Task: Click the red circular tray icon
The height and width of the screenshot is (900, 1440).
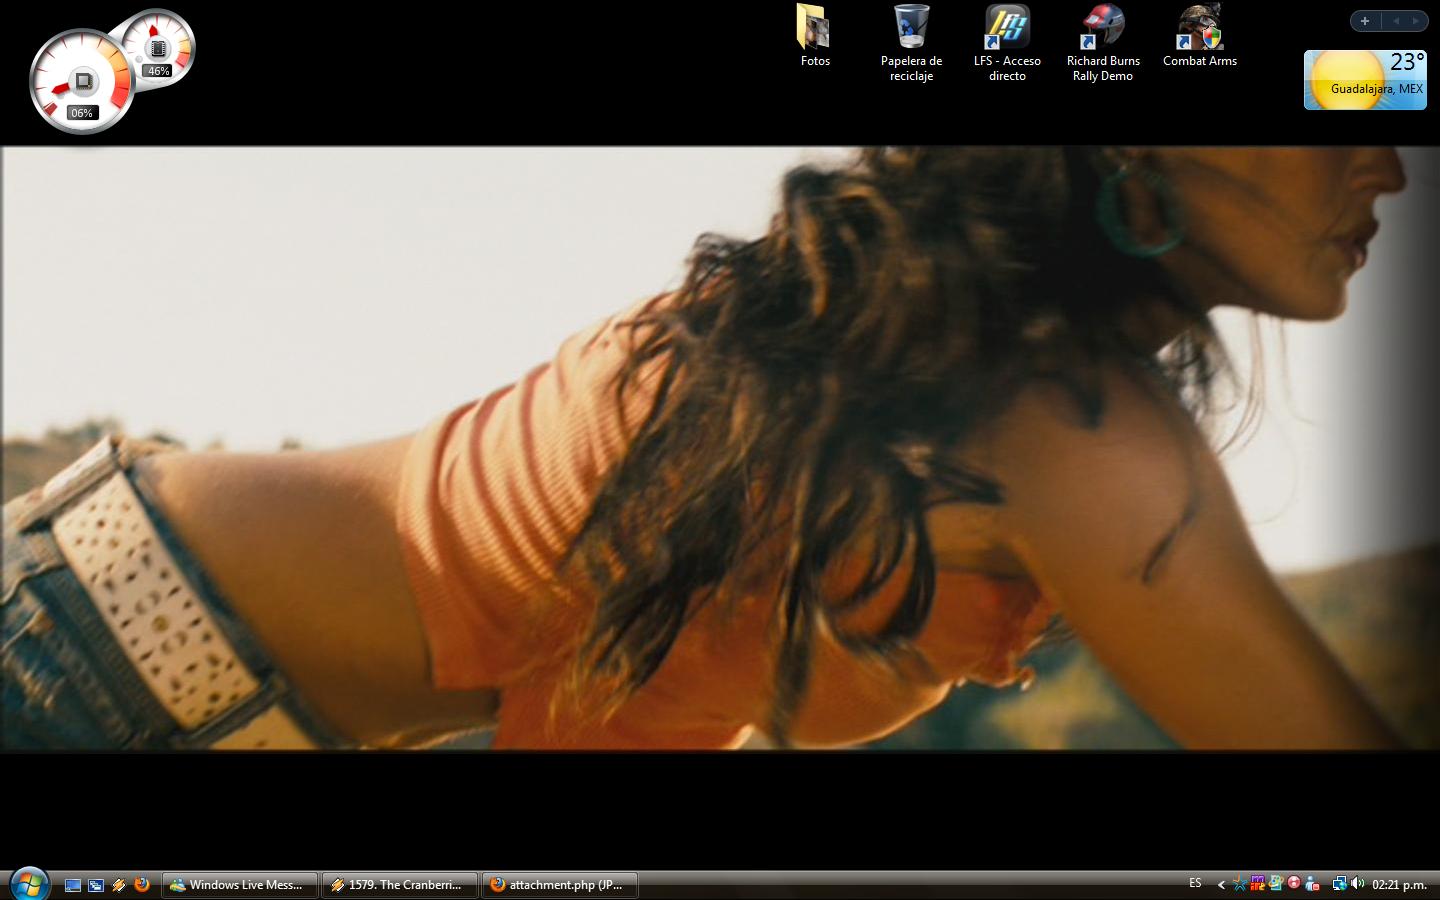Action: (1294, 884)
